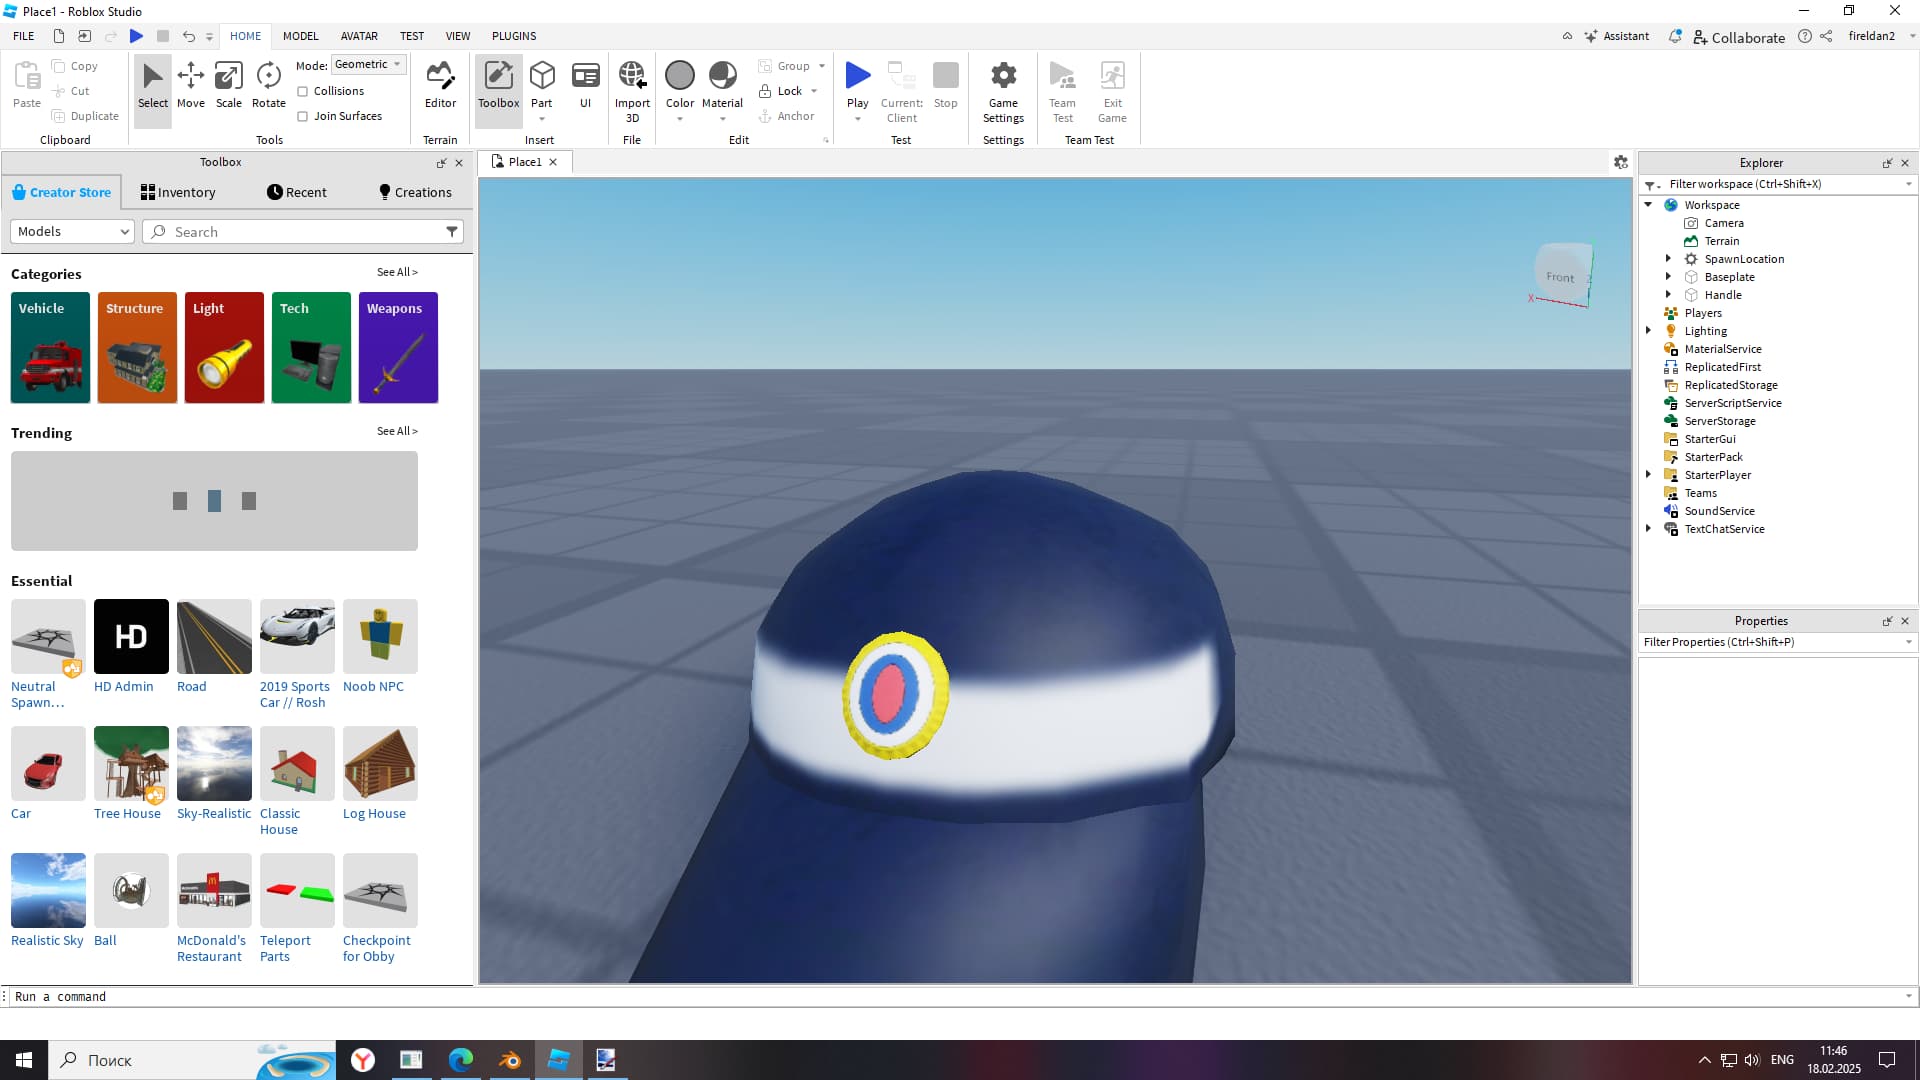Click the Toolbox search field
1920x1080 pixels.
coord(302,232)
